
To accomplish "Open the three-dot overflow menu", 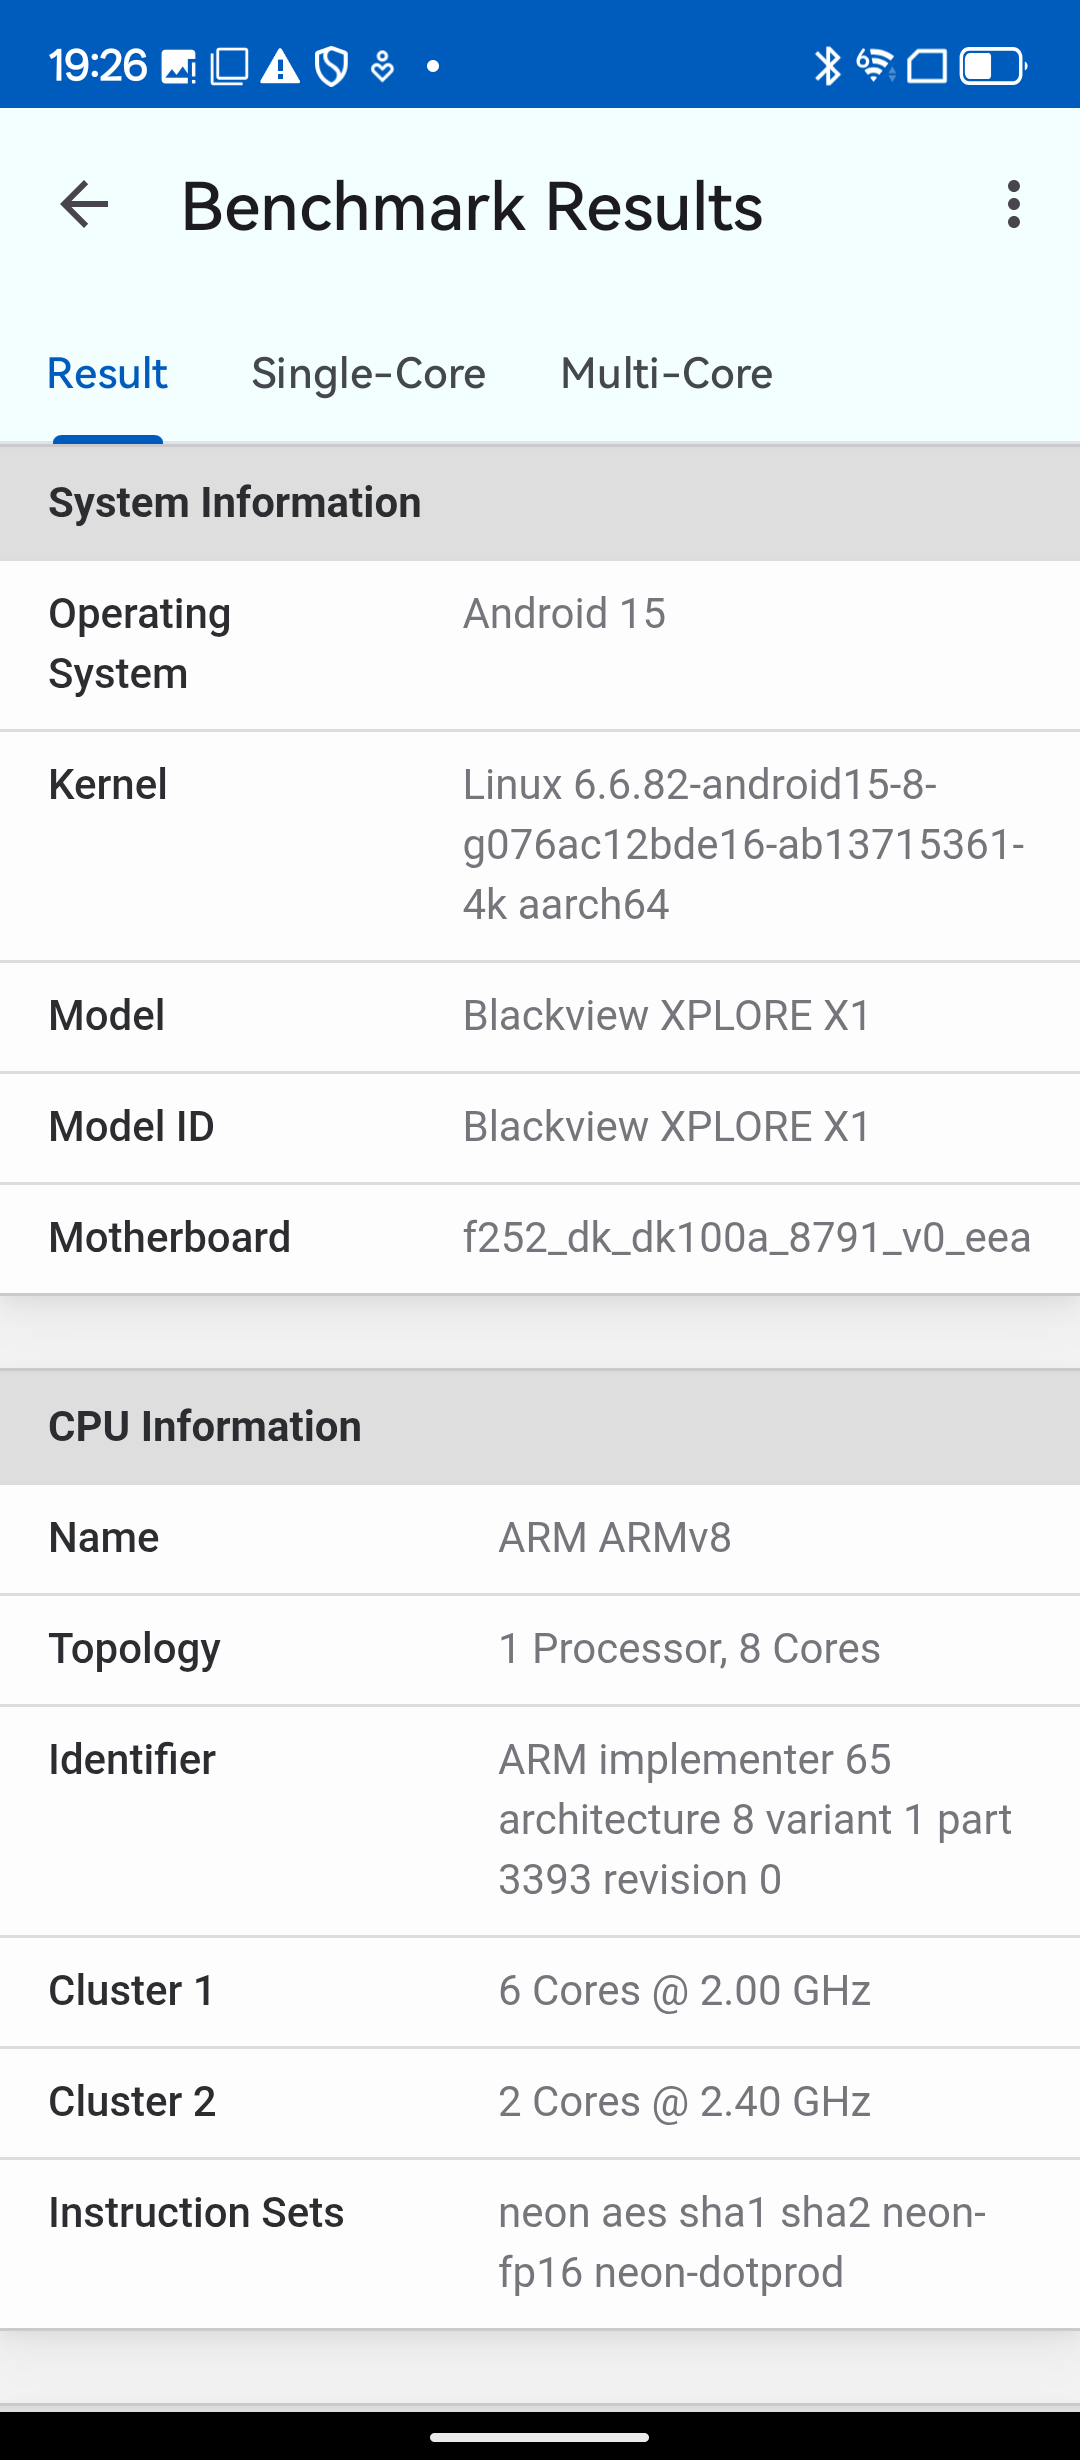I will (1014, 205).
